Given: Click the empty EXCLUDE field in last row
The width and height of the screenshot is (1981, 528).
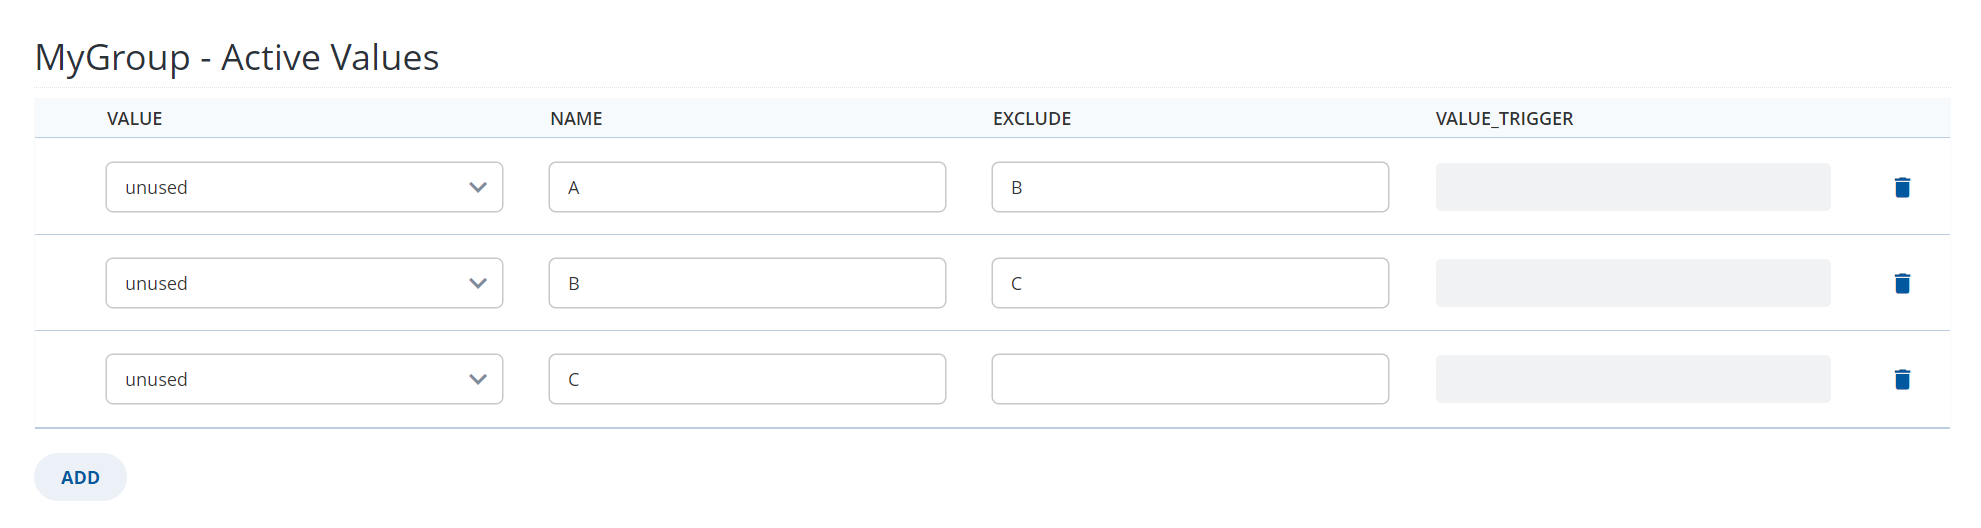Looking at the screenshot, I should [x=1190, y=379].
